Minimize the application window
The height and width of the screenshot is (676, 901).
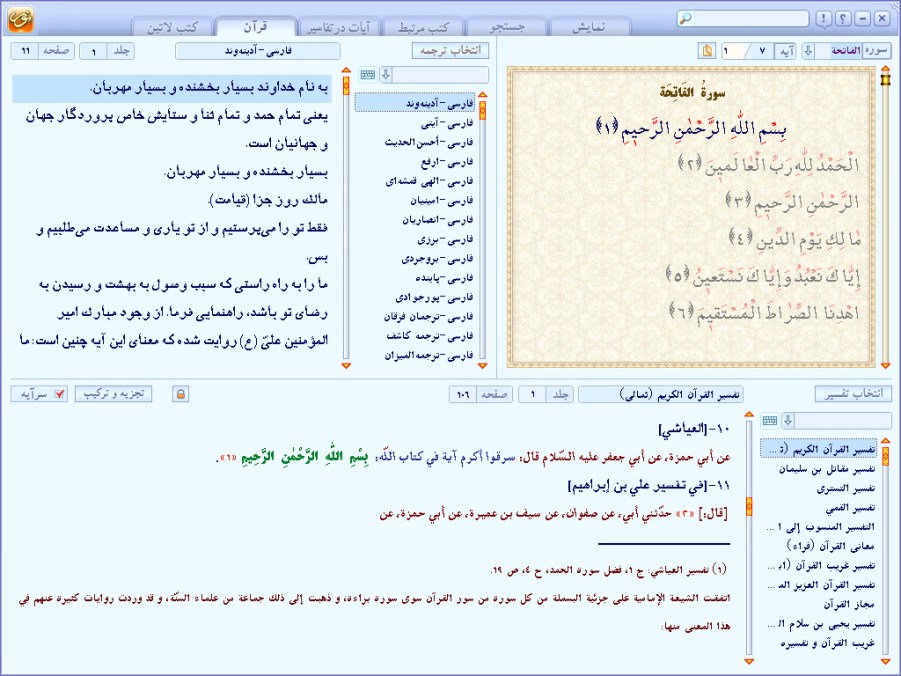[863, 18]
